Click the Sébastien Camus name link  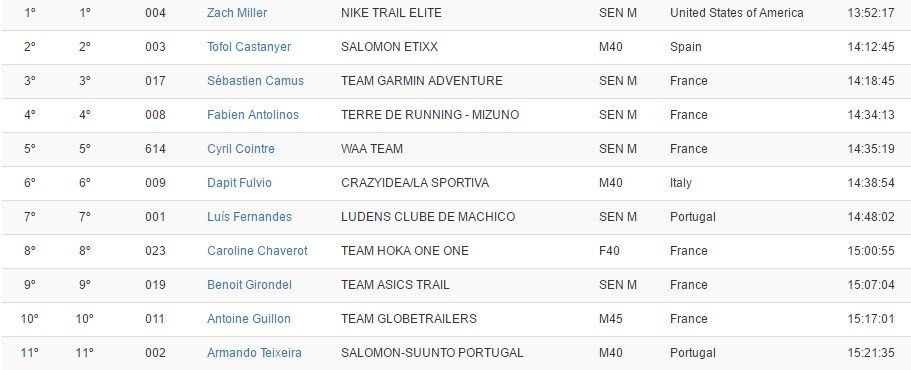[255, 81]
